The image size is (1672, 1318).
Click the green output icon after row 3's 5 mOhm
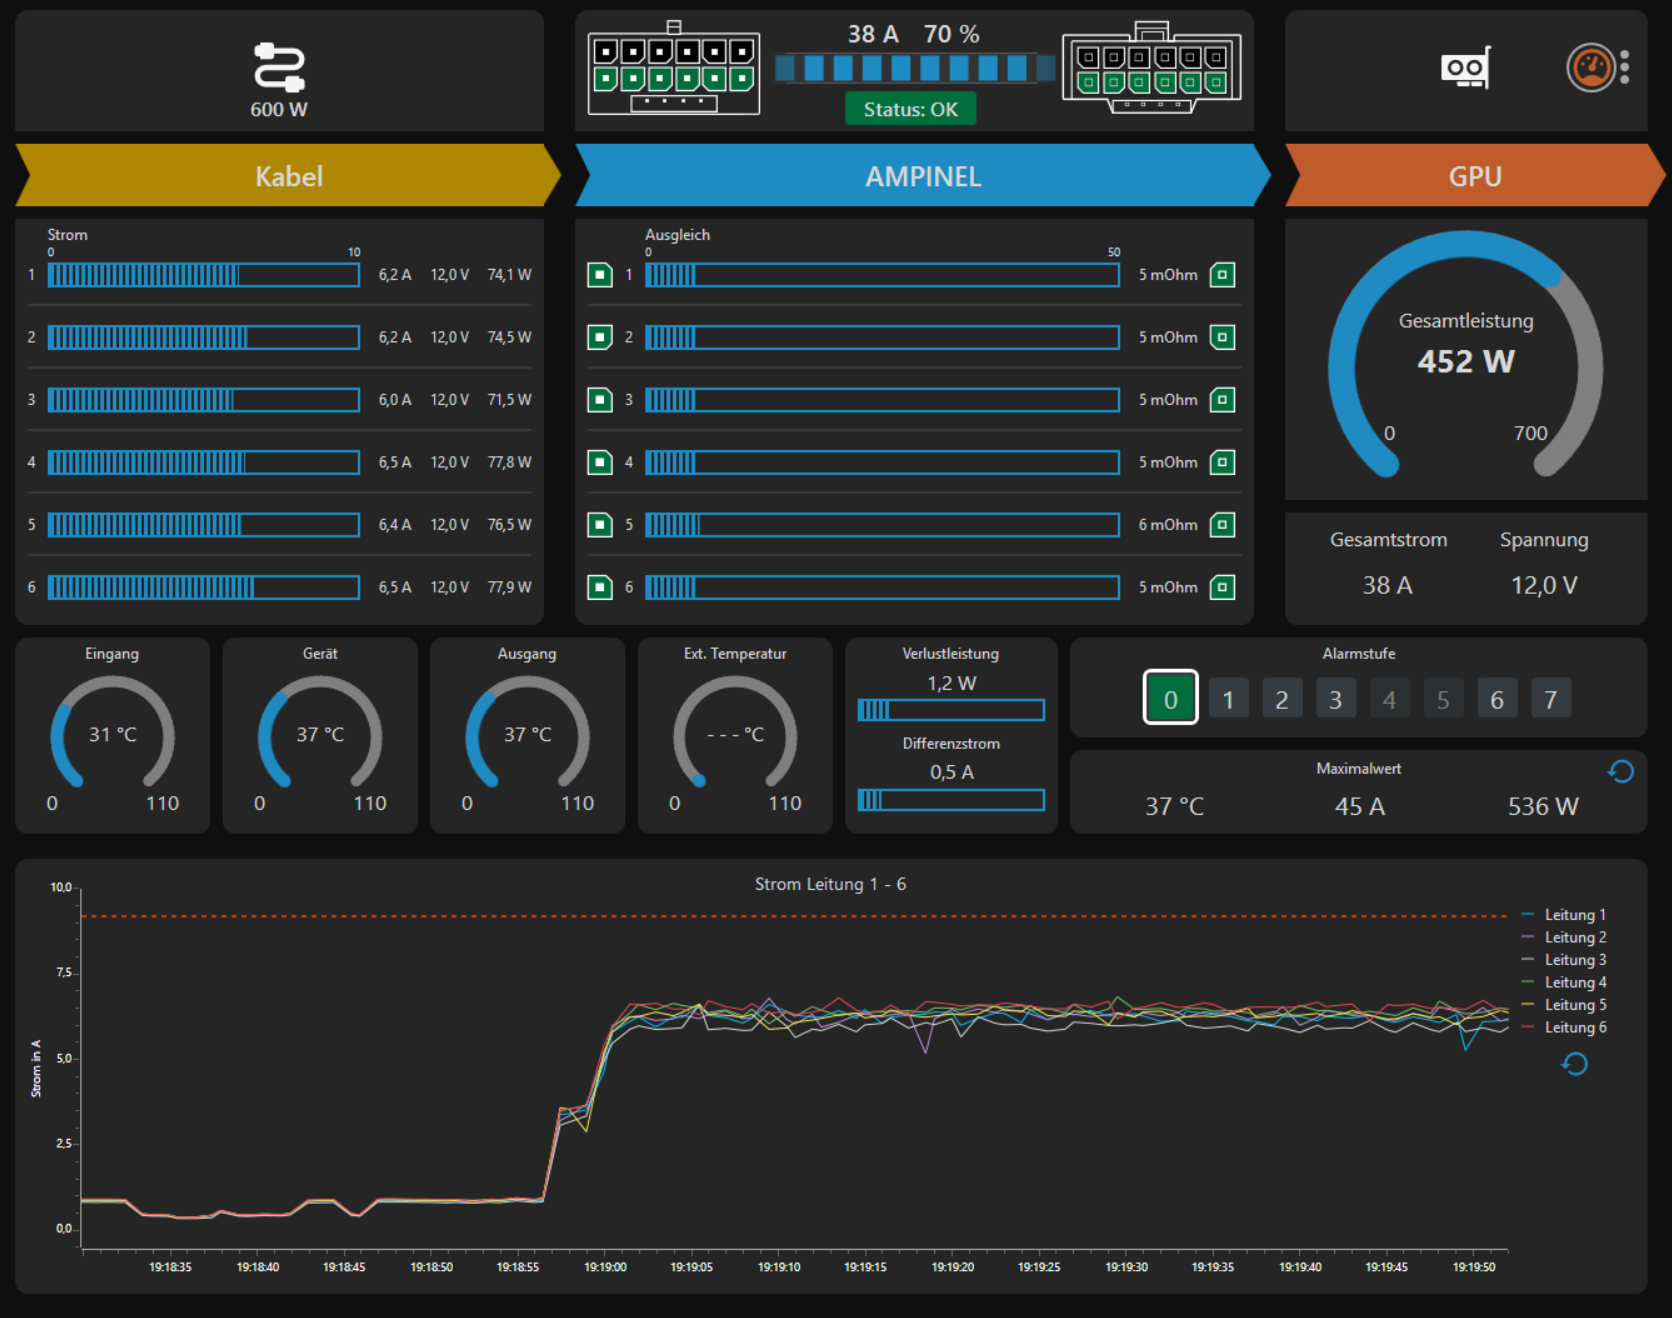1222,400
